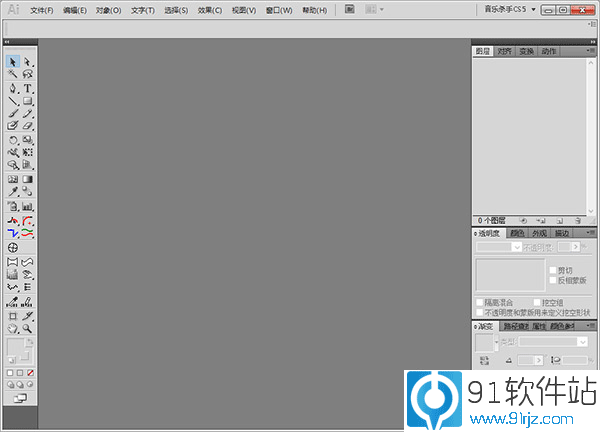Select the Magic Wand tool
This screenshot has width=600, height=432.
pos(13,74)
